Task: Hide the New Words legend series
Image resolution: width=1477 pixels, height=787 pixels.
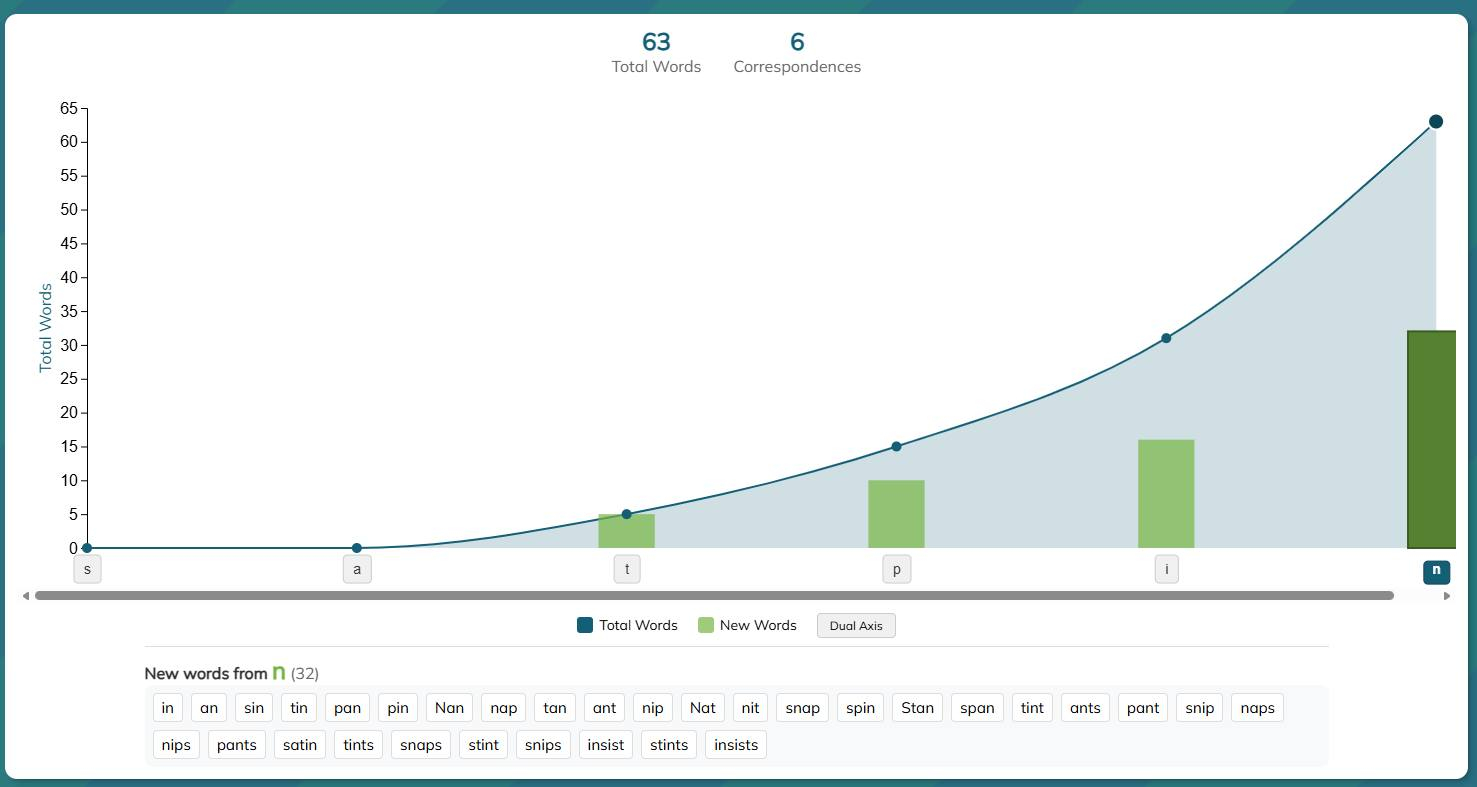Action: (x=747, y=626)
